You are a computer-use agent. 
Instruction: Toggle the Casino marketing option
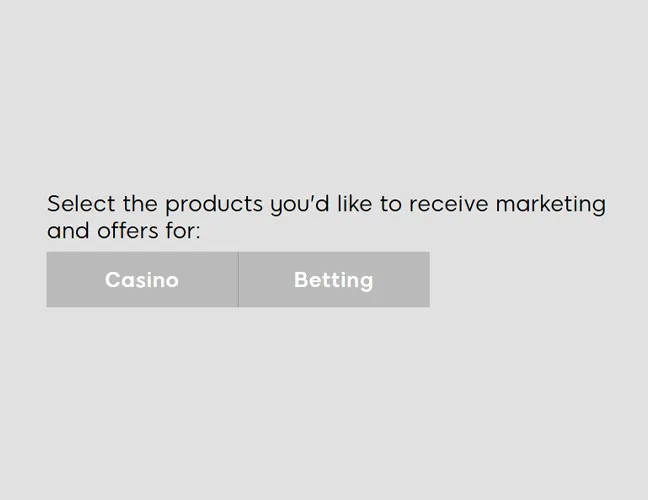tap(143, 279)
